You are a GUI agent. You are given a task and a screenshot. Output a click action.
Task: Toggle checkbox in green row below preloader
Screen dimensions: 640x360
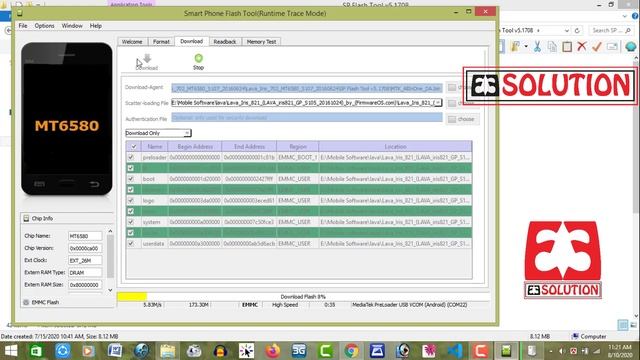point(131,168)
